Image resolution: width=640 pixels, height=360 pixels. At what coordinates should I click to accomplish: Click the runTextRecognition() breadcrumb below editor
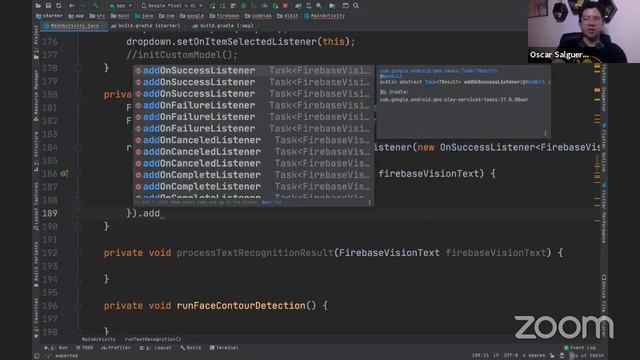153,339
